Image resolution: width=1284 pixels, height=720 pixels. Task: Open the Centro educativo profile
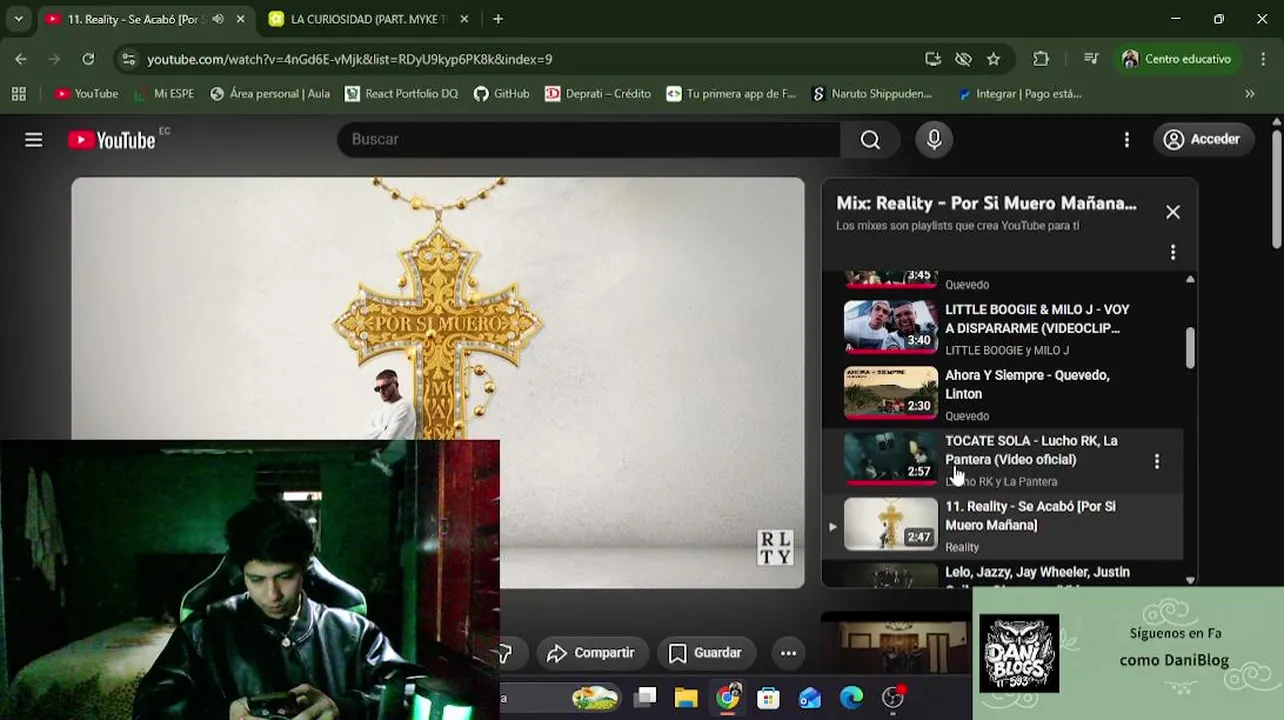[1177, 59]
